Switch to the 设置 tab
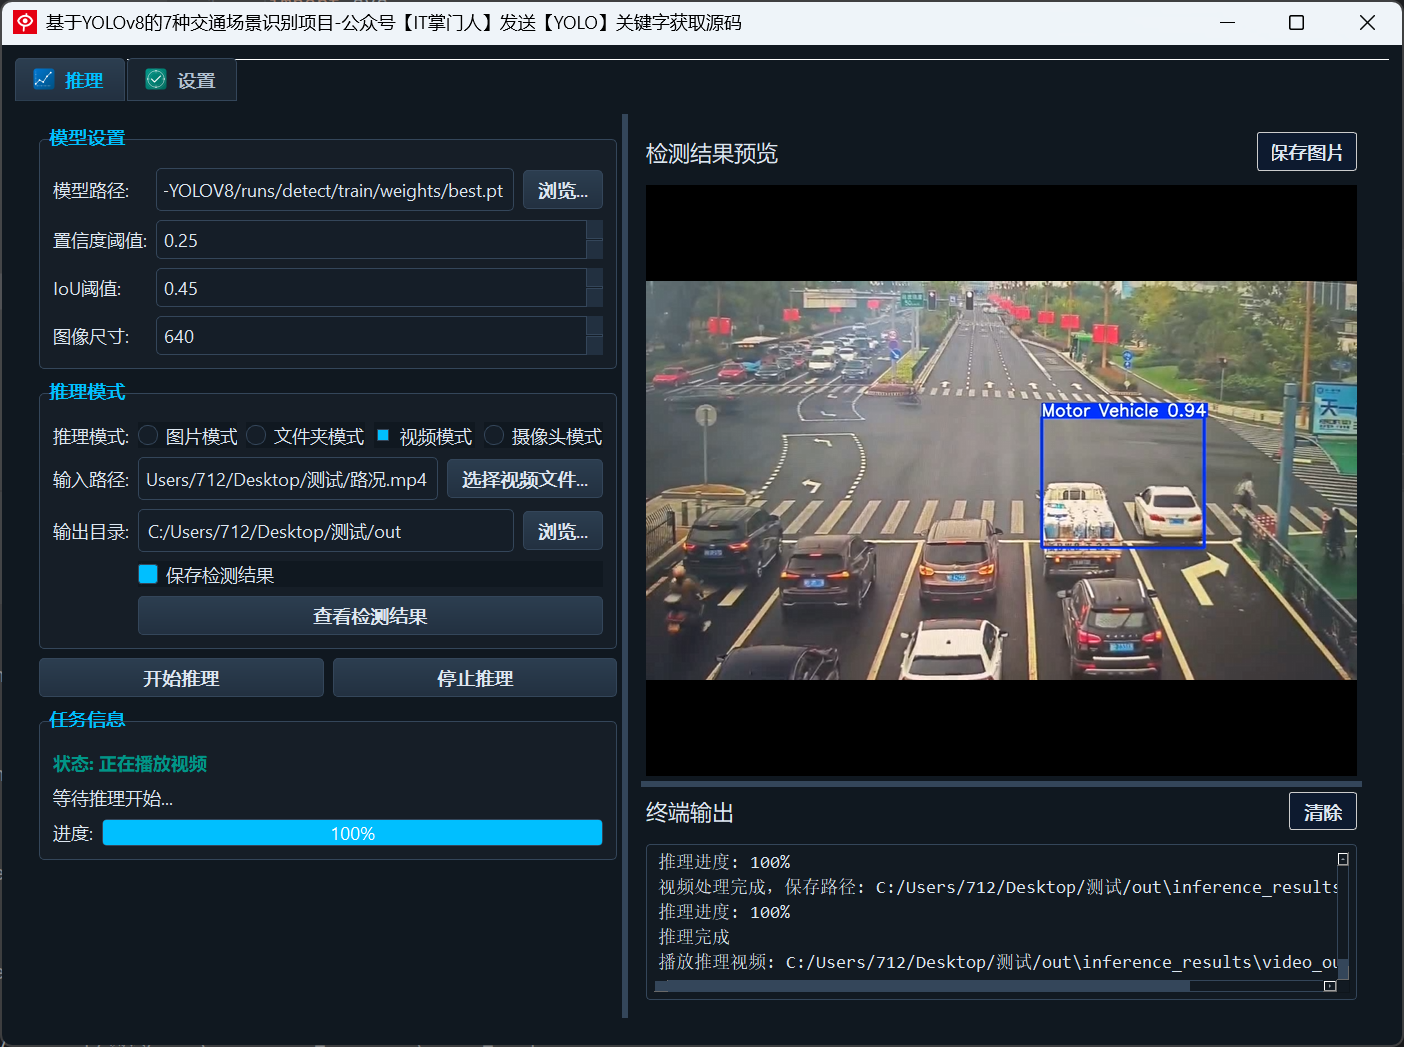This screenshot has height=1047, width=1404. [182, 80]
